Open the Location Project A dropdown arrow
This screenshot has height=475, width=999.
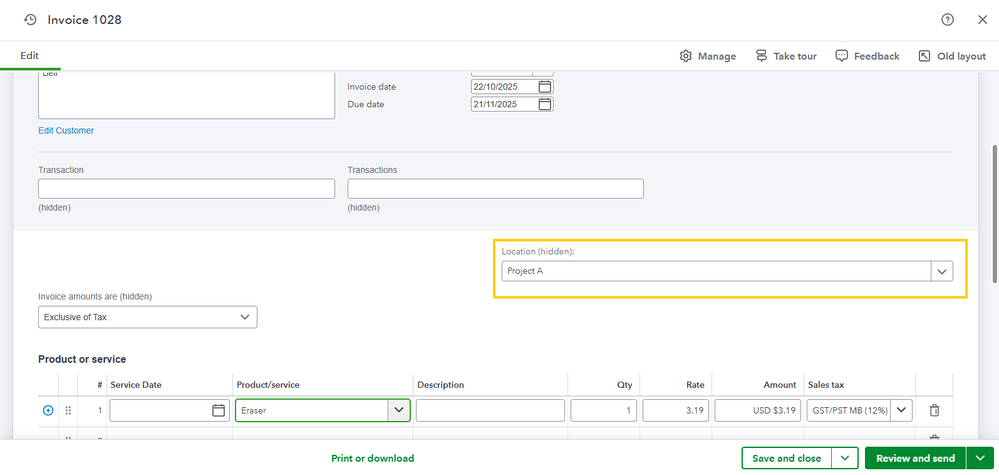942,271
